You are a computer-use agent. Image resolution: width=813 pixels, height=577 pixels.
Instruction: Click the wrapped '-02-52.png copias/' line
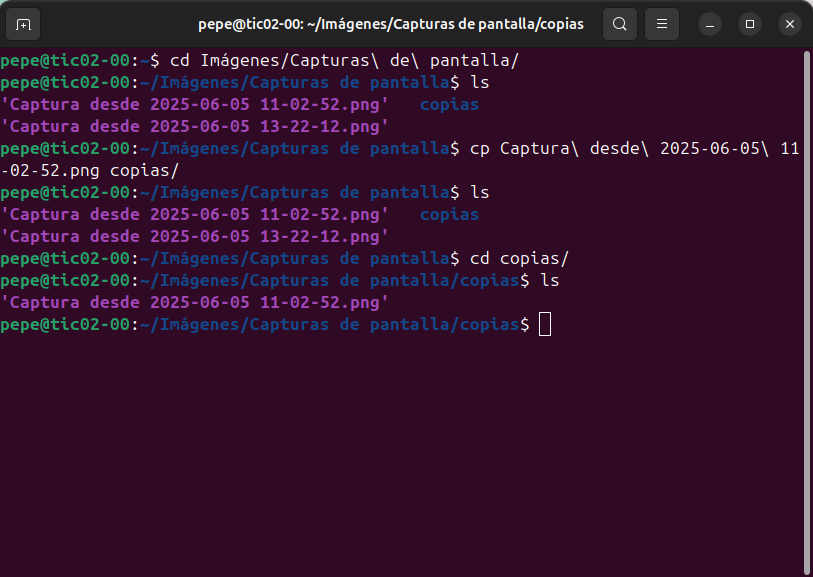point(90,170)
